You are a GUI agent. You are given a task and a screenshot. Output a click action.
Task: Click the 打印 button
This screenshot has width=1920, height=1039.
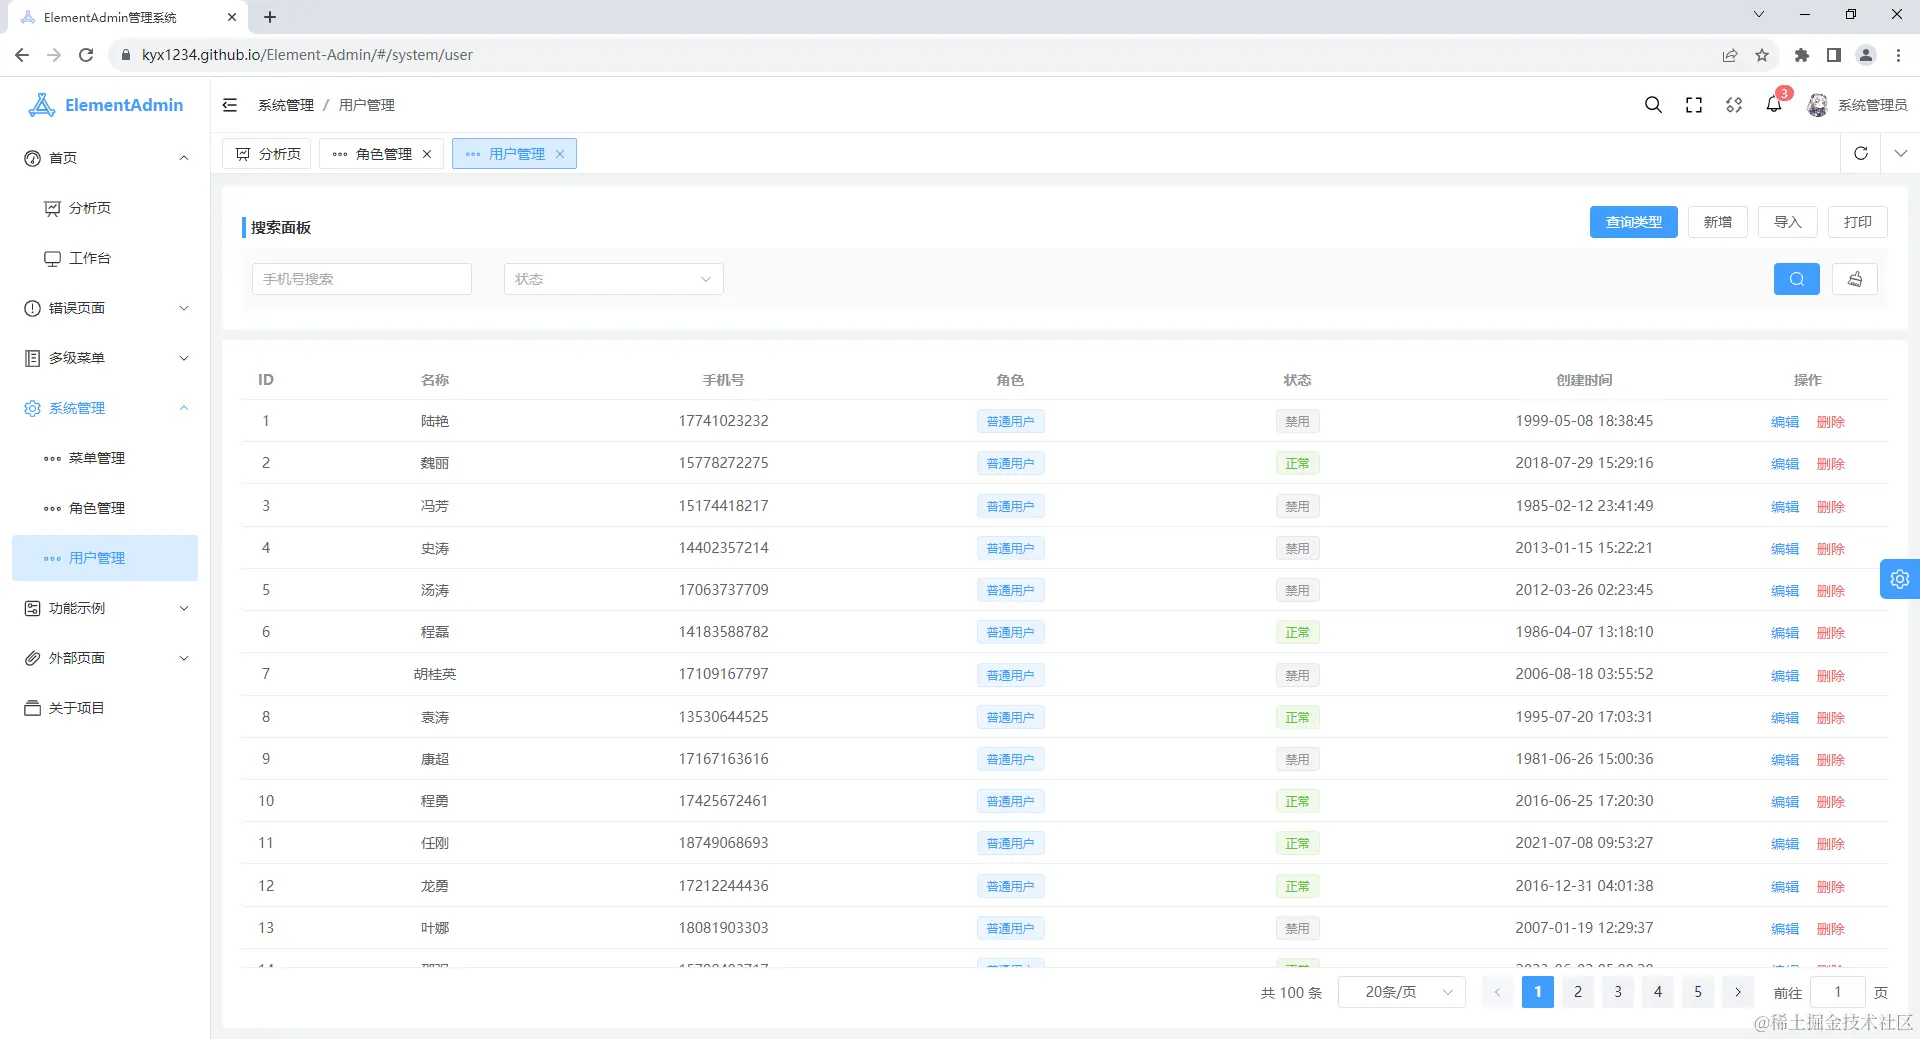click(1858, 222)
